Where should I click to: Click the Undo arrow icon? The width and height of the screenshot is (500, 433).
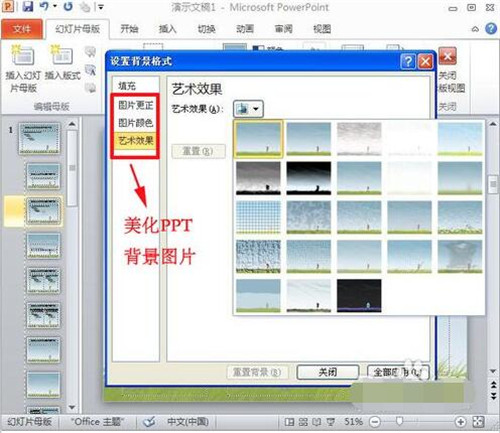[44, 6]
